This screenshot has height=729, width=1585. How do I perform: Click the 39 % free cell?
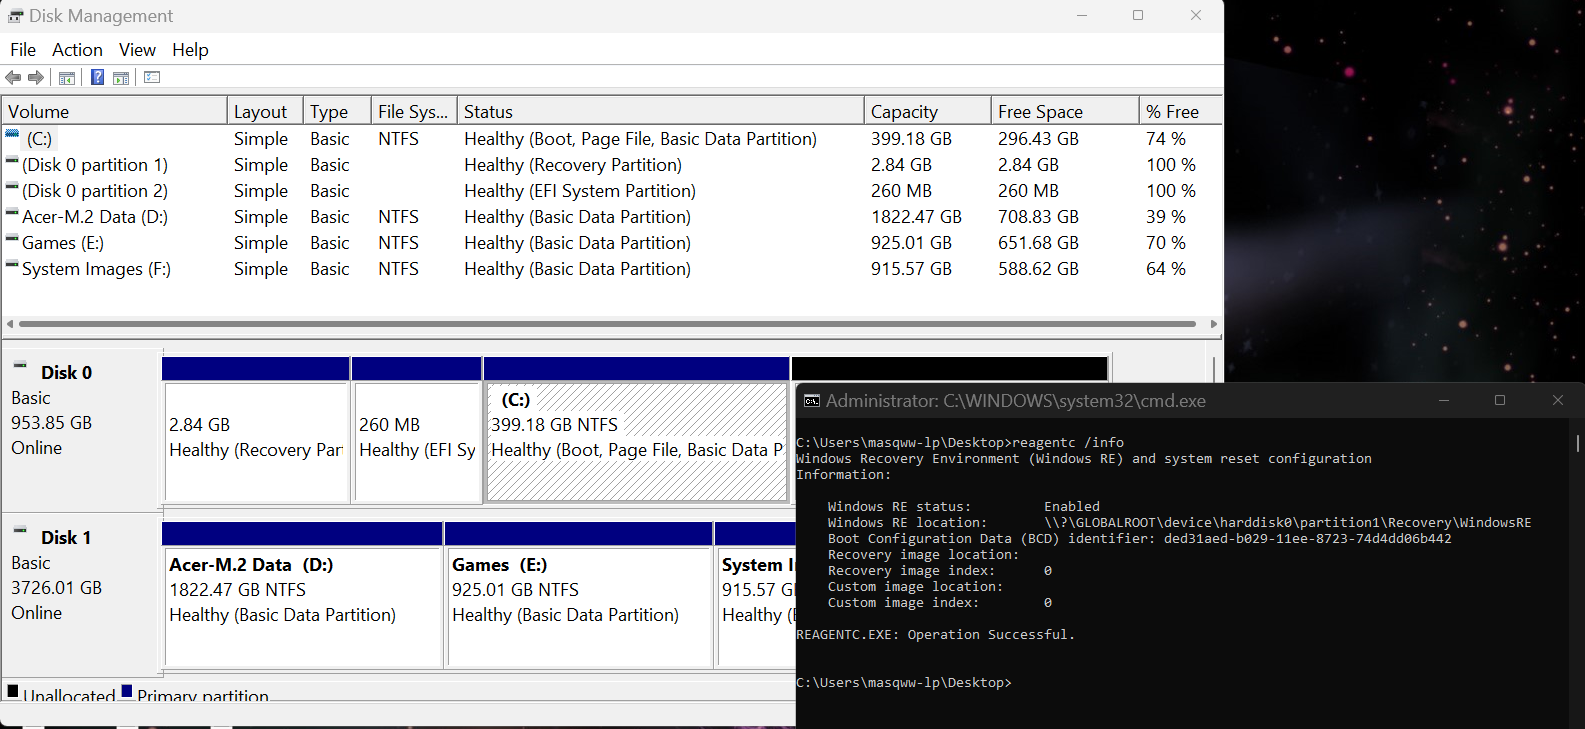click(1166, 217)
